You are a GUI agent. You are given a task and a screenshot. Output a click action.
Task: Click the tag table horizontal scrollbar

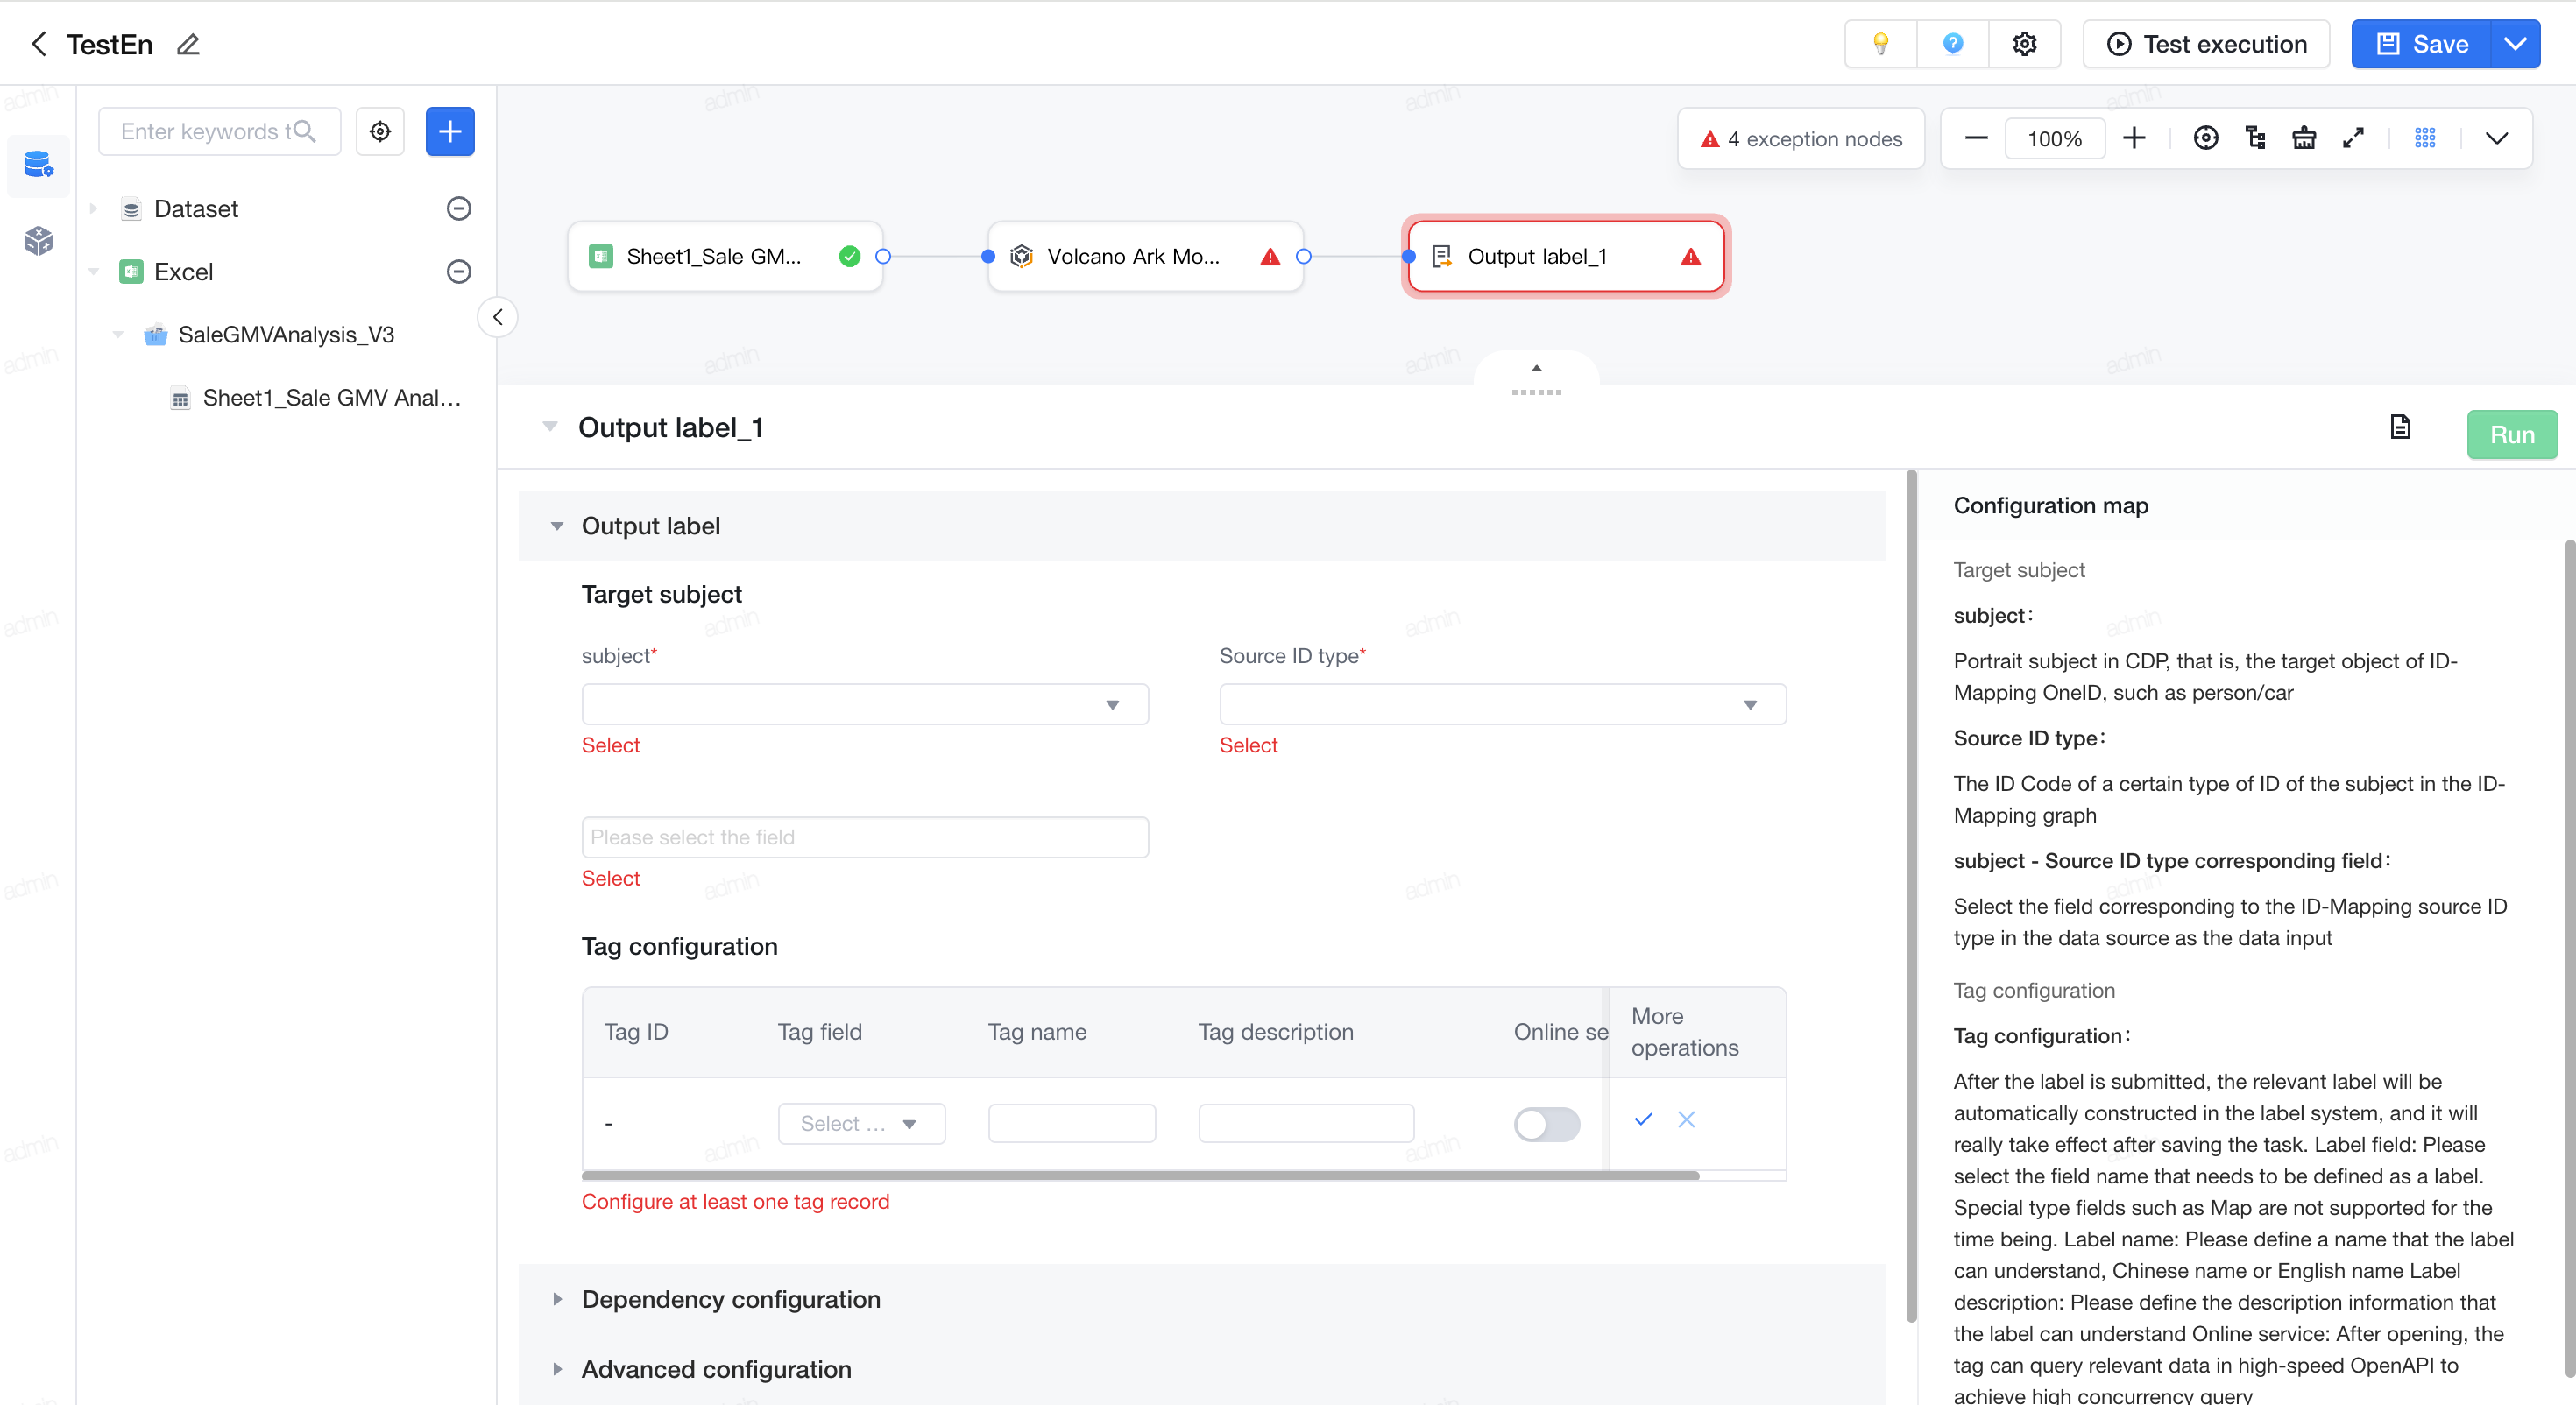pyautogui.click(x=1140, y=1175)
